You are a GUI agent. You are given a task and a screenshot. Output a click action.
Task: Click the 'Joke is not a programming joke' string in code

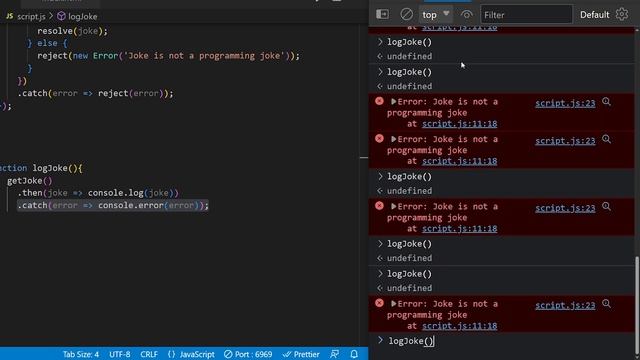click(x=204, y=56)
